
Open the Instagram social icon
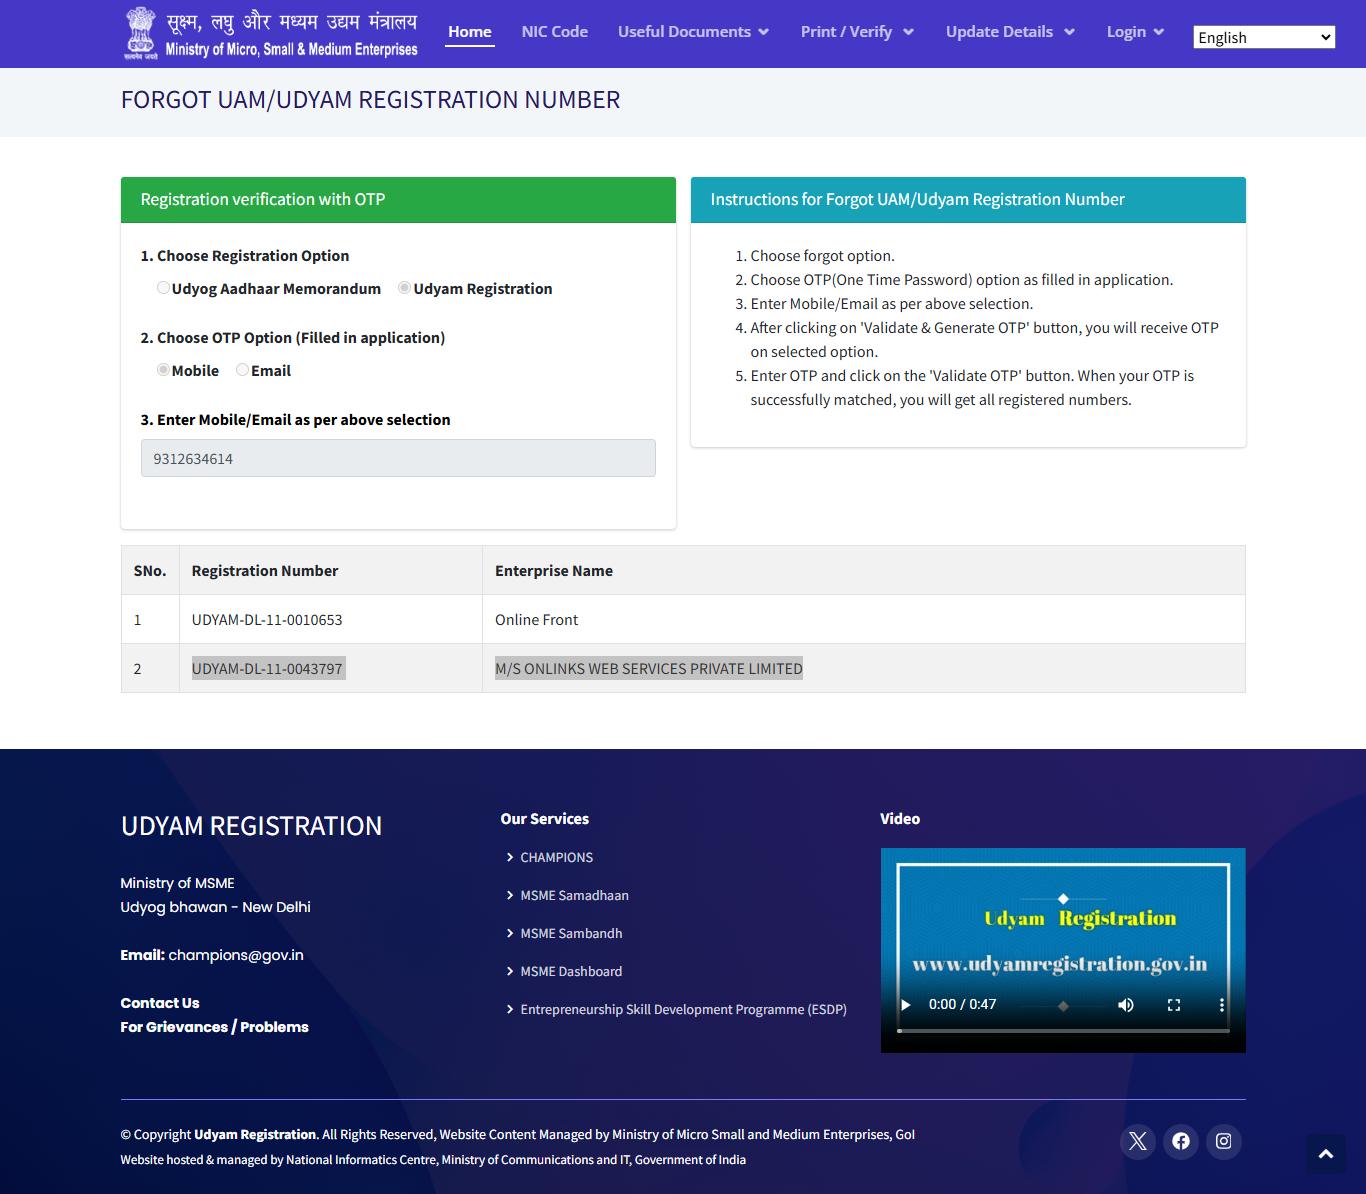(x=1223, y=1141)
